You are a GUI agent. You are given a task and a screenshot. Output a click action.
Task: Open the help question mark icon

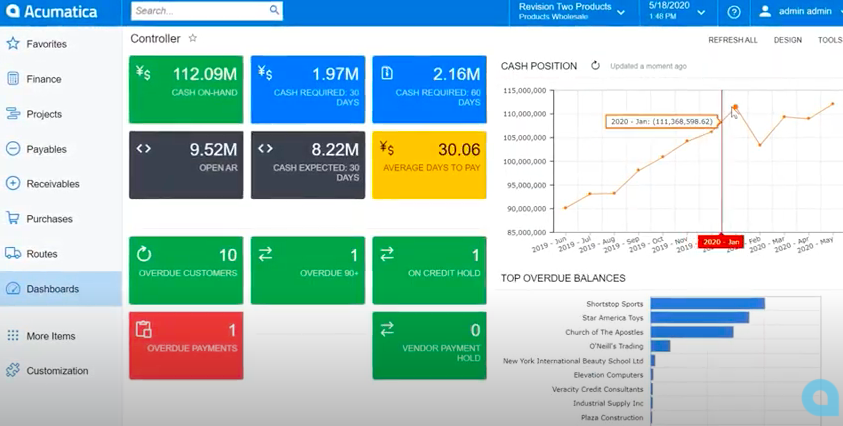734,12
